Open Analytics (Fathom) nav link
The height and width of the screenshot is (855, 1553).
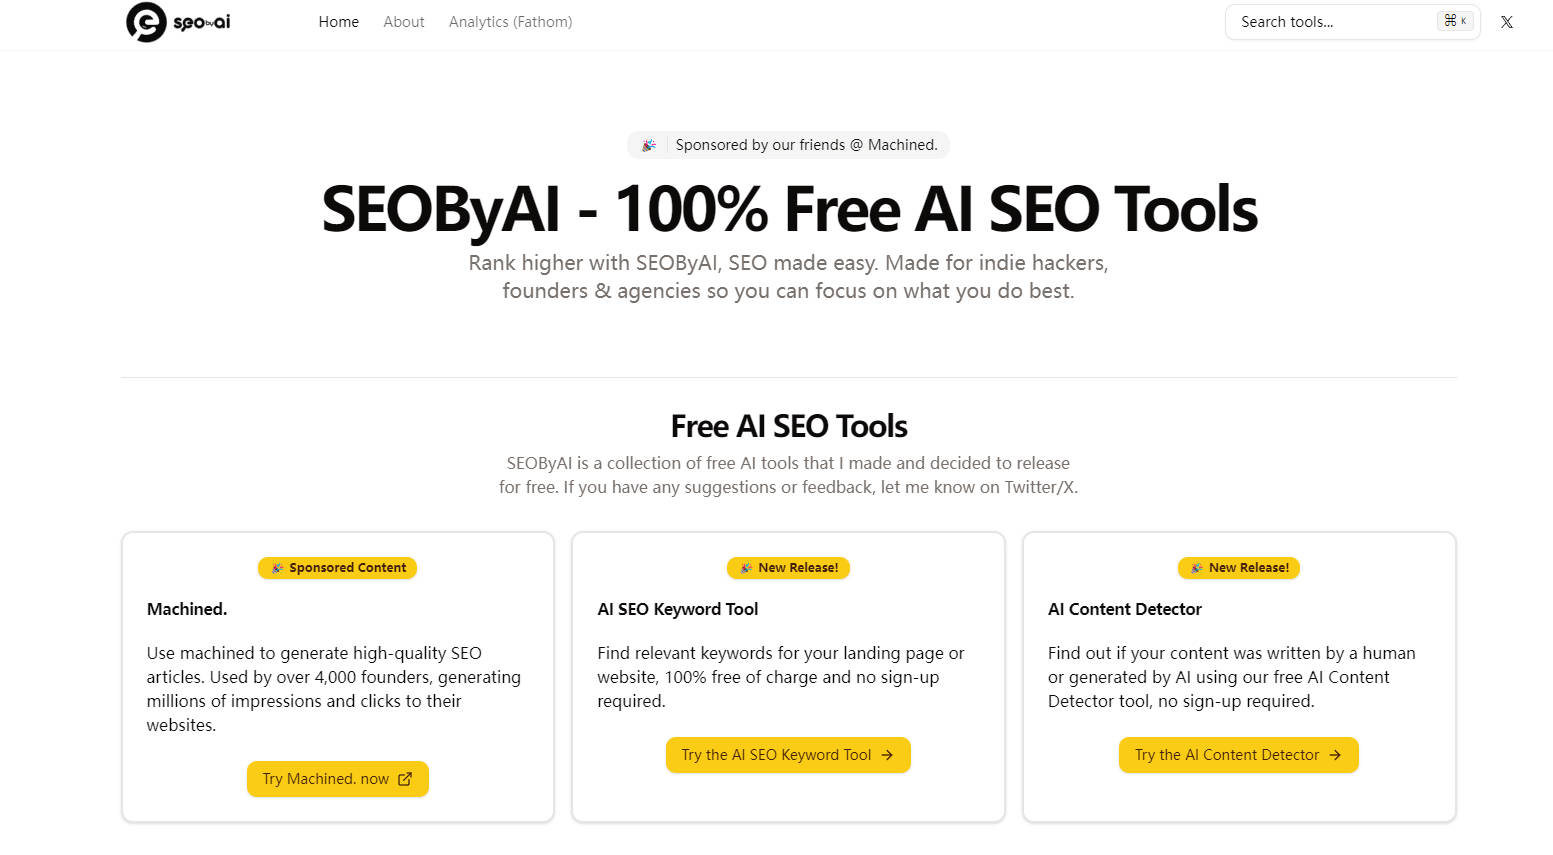pyautogui.click(x=510, y=22)
